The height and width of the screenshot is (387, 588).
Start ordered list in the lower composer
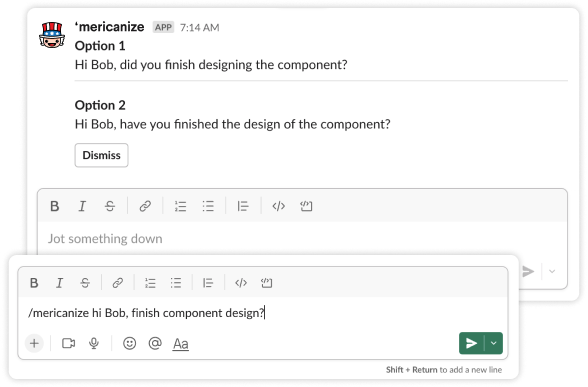150,283
